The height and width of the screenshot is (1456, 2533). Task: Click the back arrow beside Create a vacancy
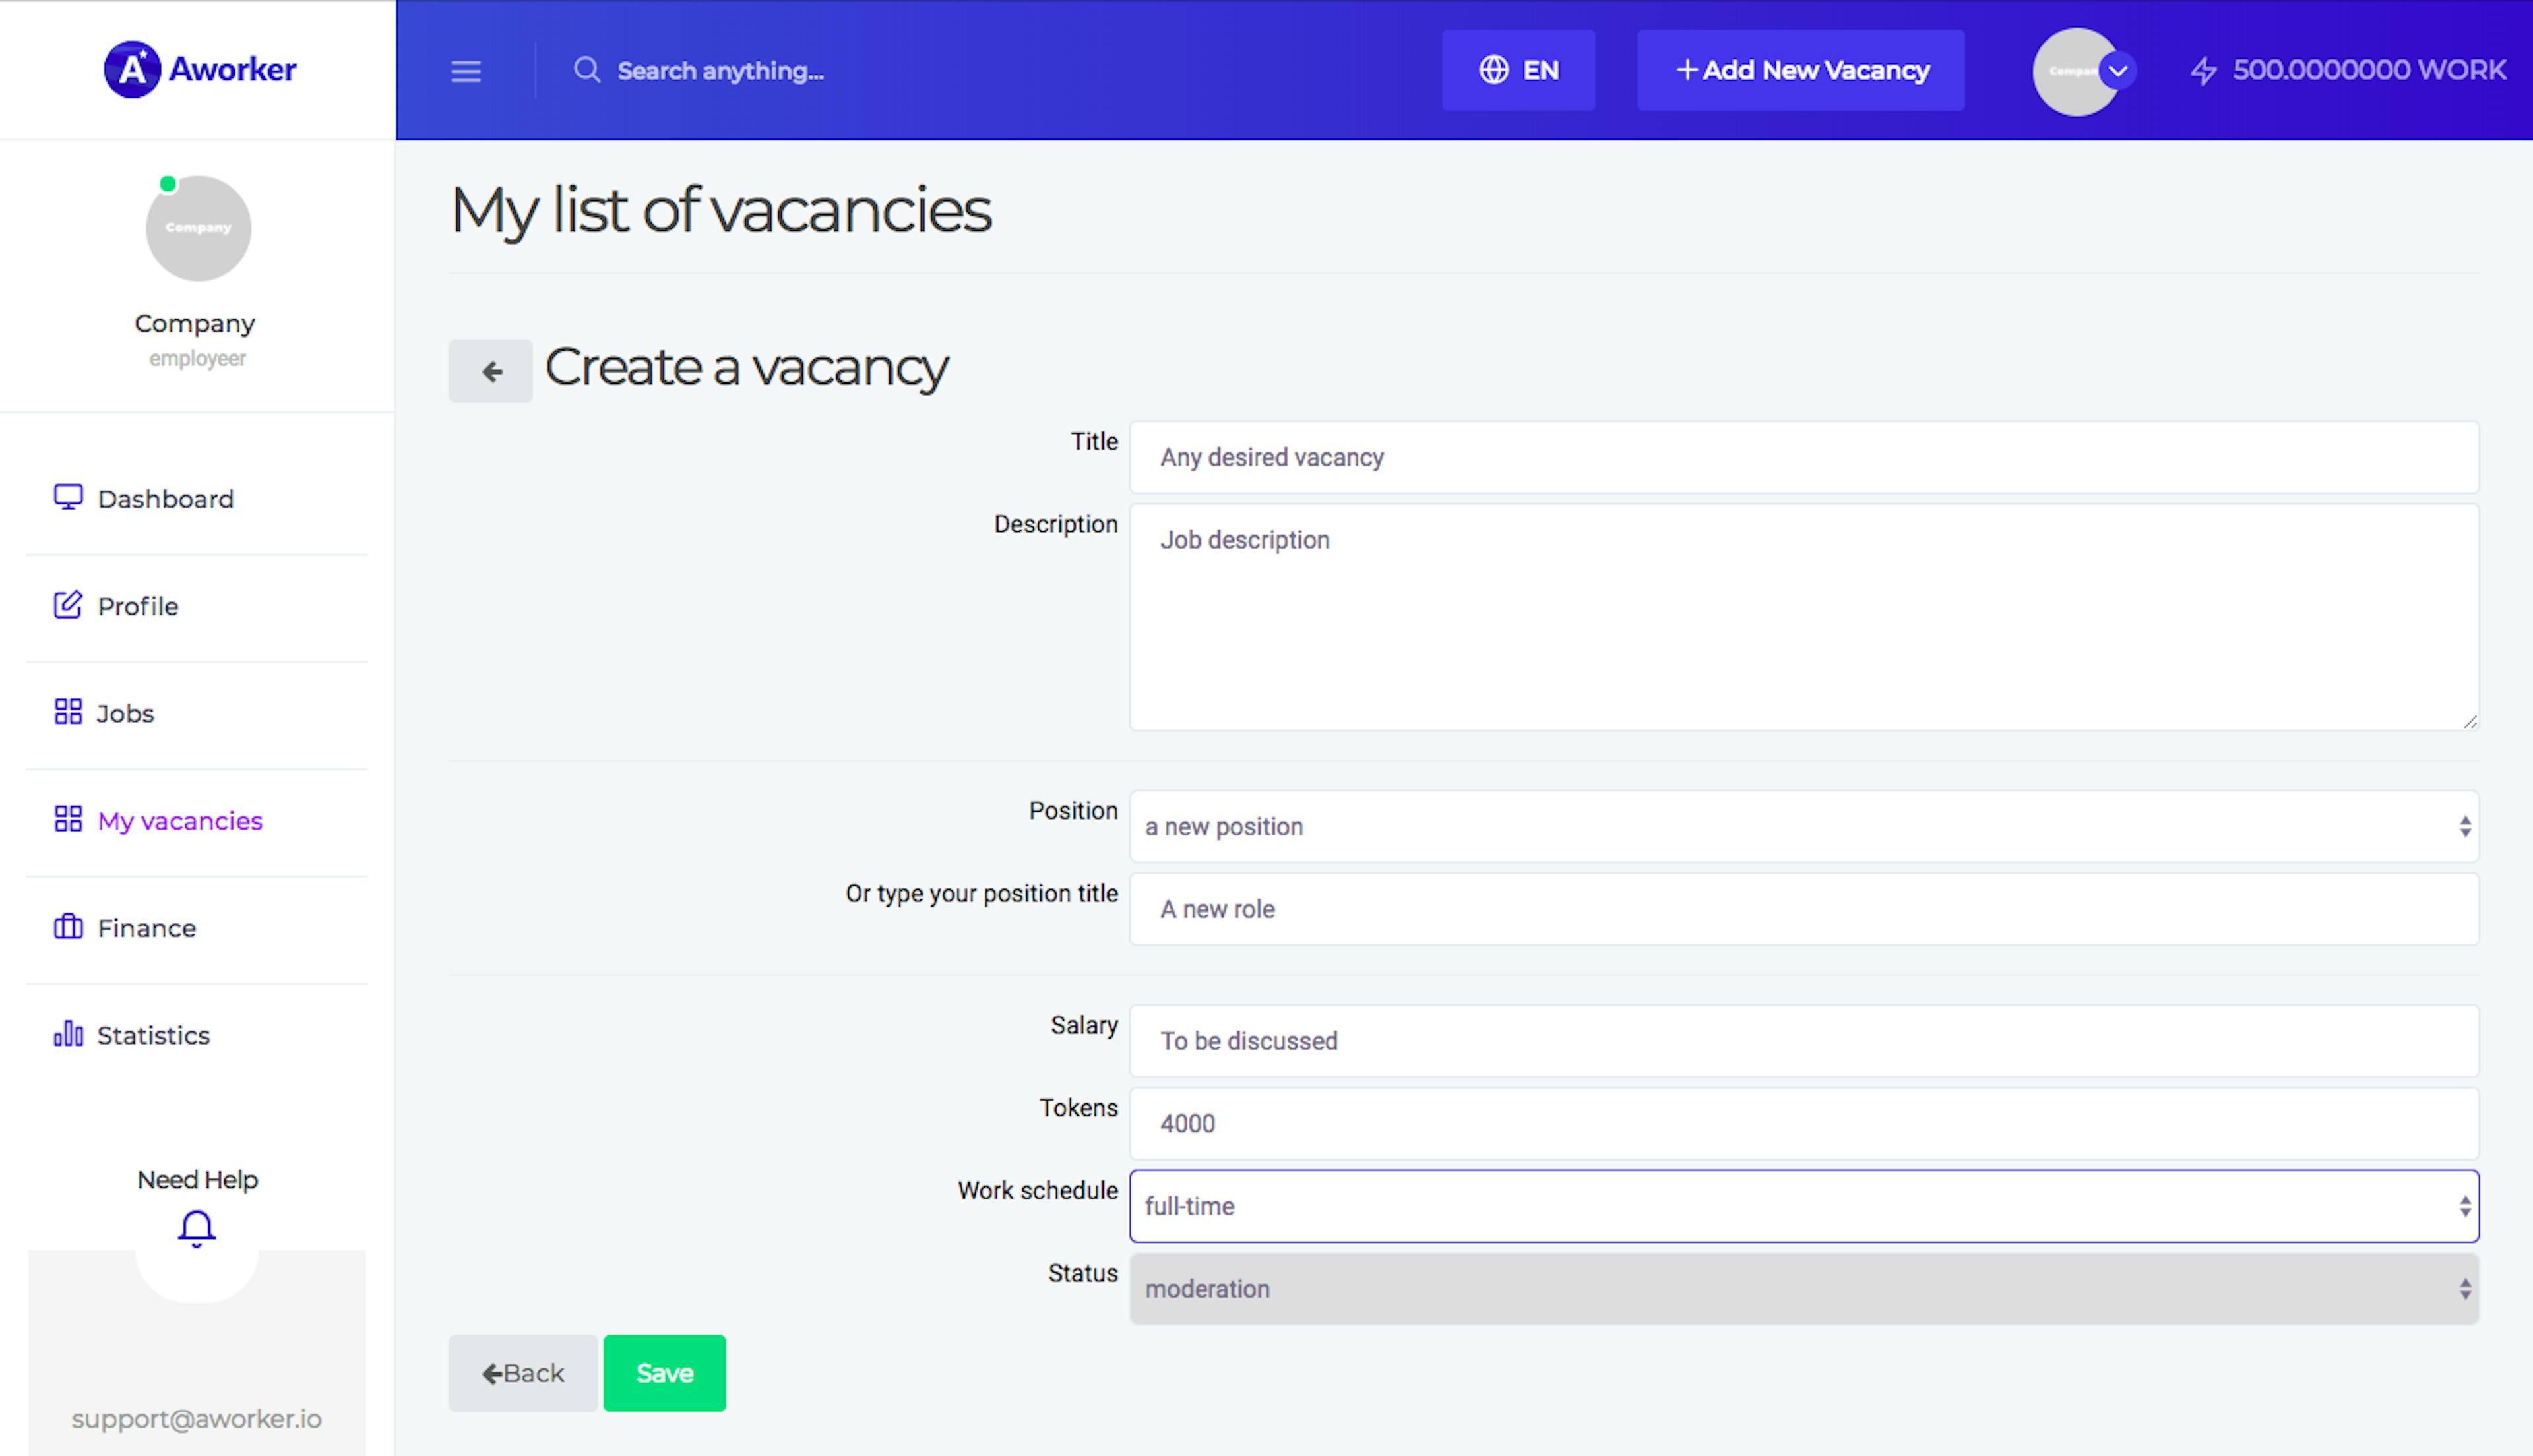[490, 371]
